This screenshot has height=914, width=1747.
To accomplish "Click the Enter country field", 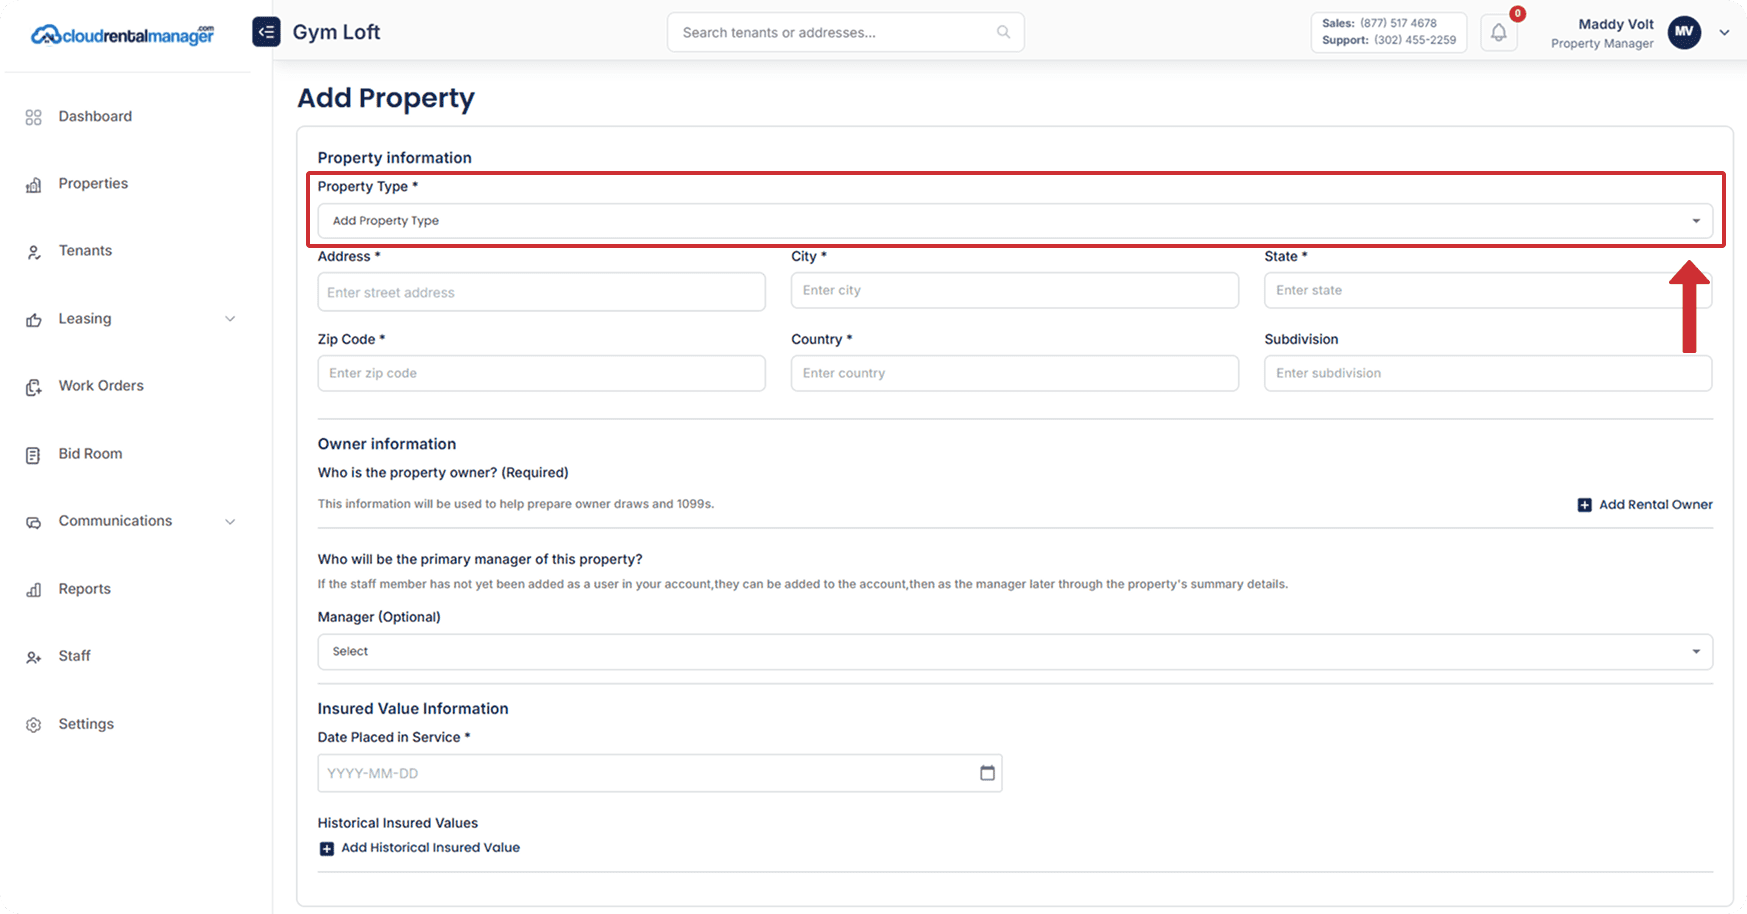I will click(1015, 373).
